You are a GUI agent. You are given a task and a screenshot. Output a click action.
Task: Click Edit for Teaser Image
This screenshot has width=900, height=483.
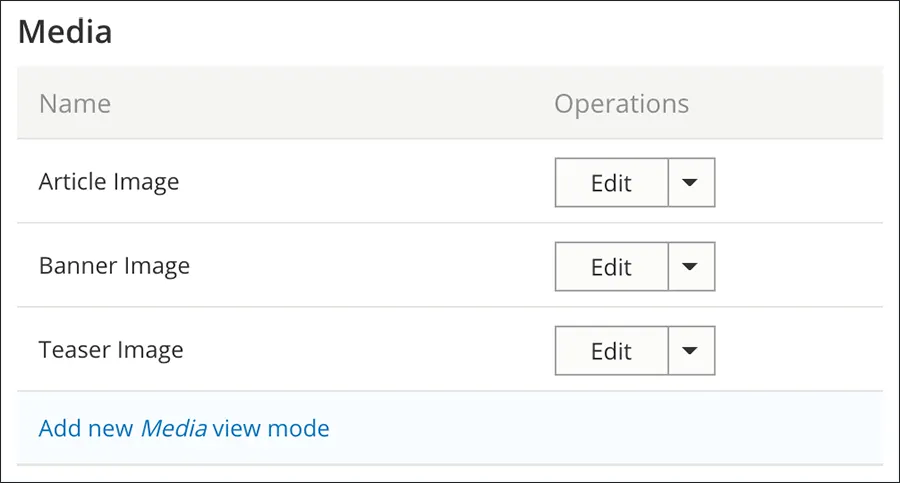coord(611,351)
